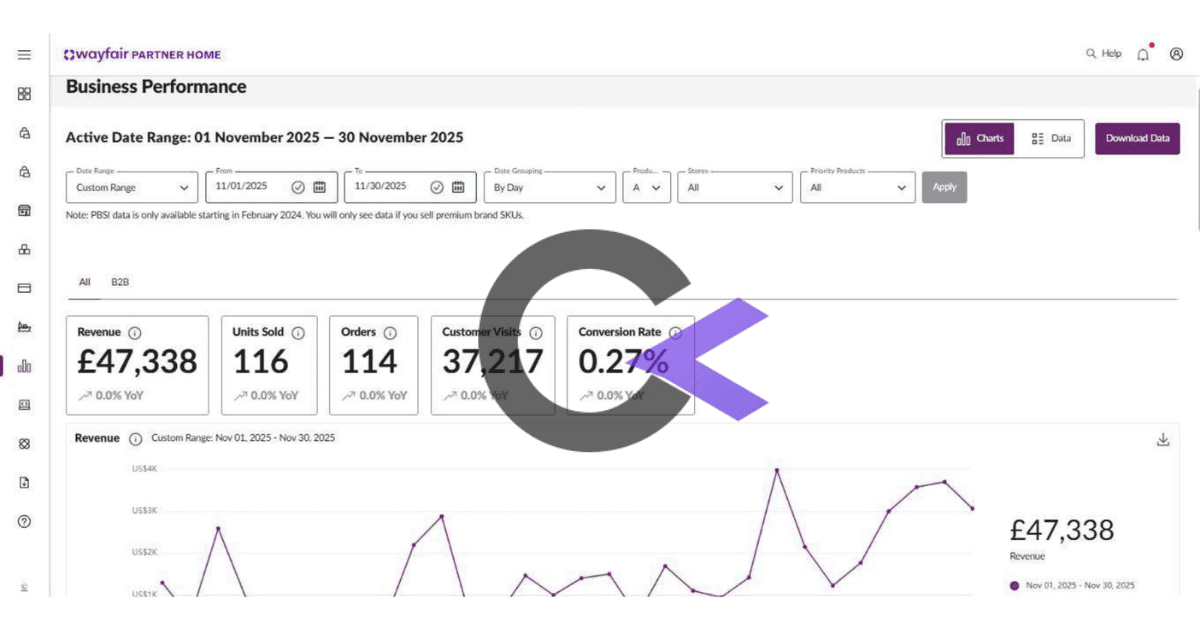The width and height of the screenshot is (1200, 630).
Task: Open the From date calendar picker icon
Action: point(319,187)
